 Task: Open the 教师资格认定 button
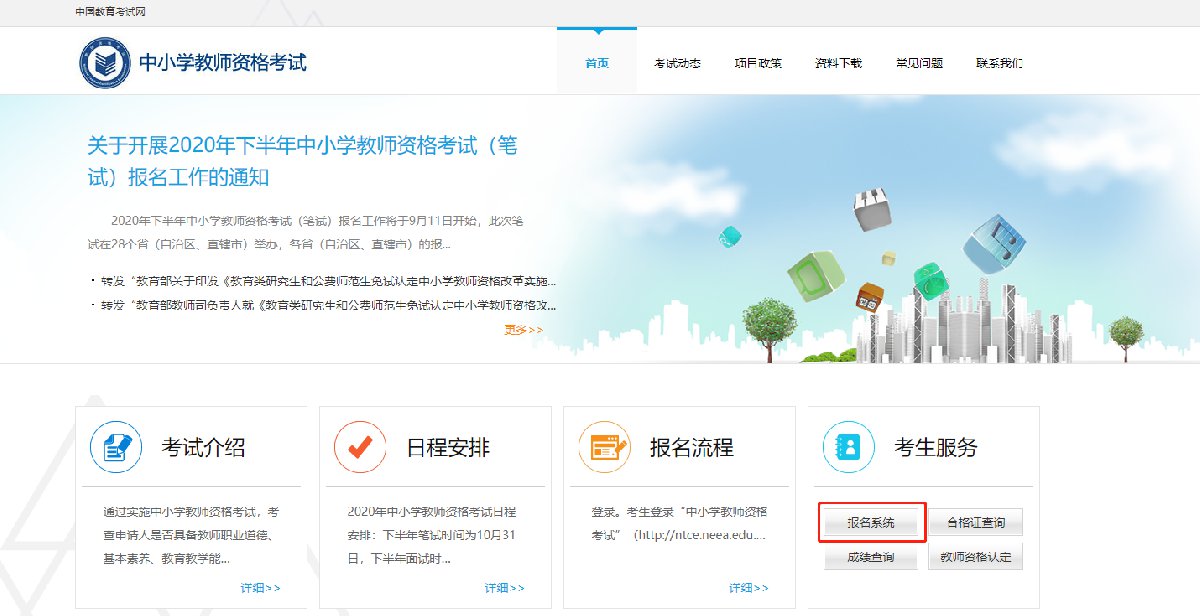[x=976, y=557]
